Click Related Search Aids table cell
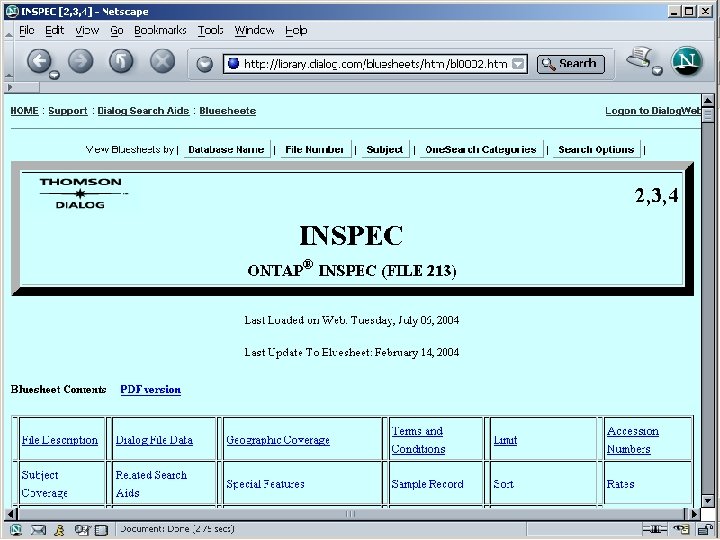This screenshot has width=720, height=540. (x=164, y=484)
